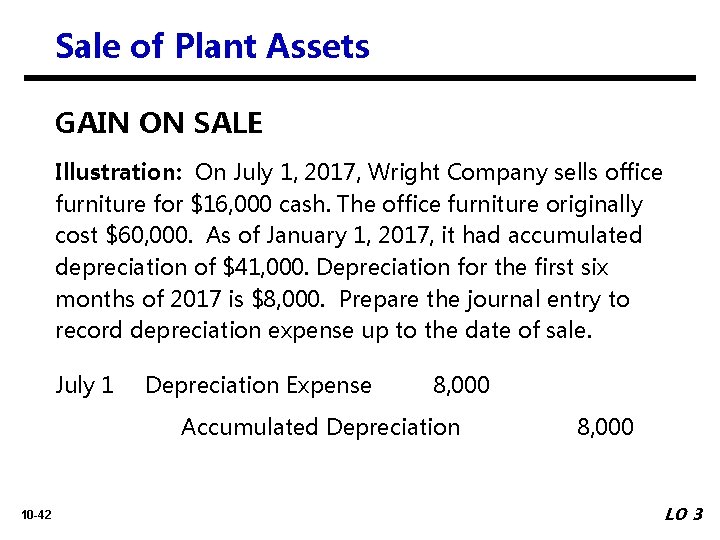The height and width of the screenshot is (540, 720).
Task: Click the '$41,000' accumulated depreciation figure
Action: click(x=264, y=267)
